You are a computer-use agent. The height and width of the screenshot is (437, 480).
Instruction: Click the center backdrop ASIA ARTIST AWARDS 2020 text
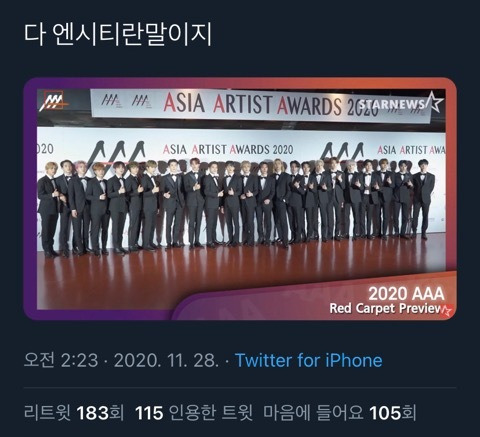[x=228, y=149]
